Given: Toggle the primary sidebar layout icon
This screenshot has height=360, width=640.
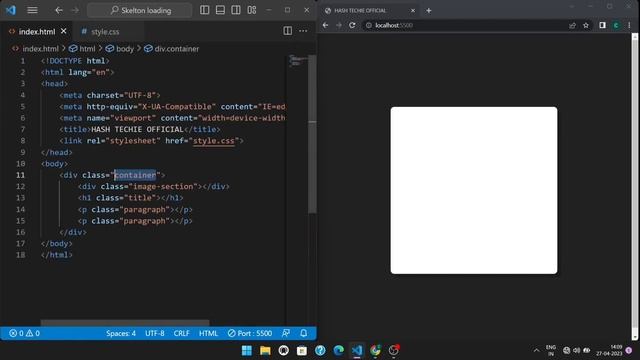Looking at the screenshot, I should (204, 10).
